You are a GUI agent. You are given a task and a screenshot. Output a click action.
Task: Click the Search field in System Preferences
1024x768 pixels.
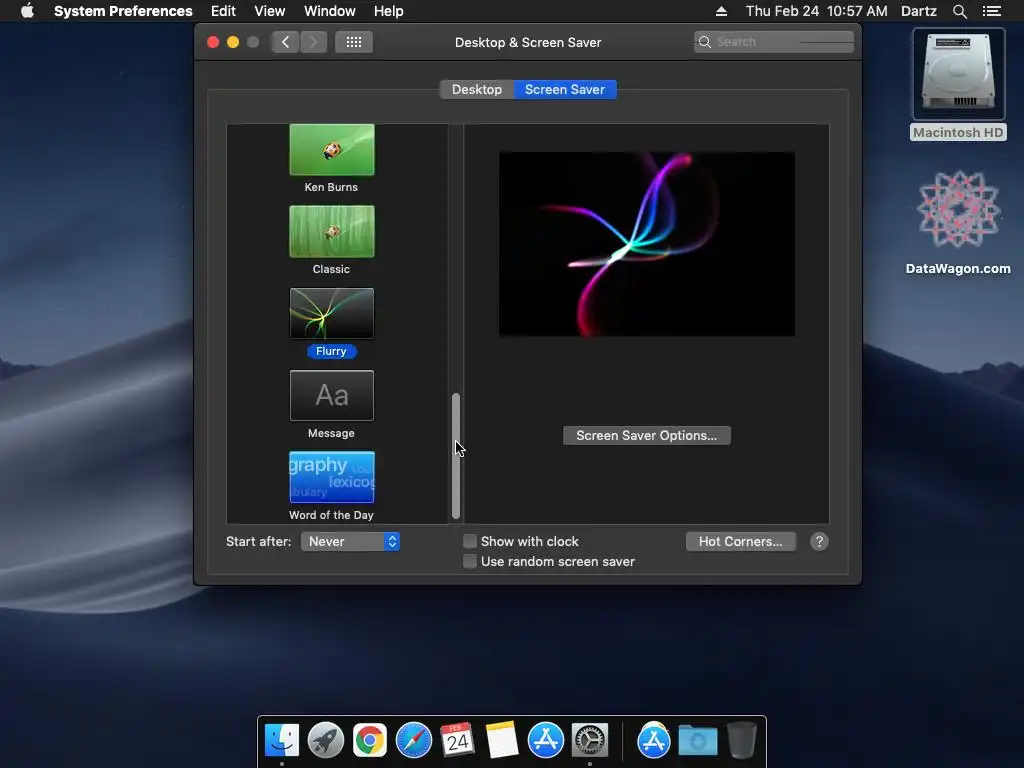(774, 42)
